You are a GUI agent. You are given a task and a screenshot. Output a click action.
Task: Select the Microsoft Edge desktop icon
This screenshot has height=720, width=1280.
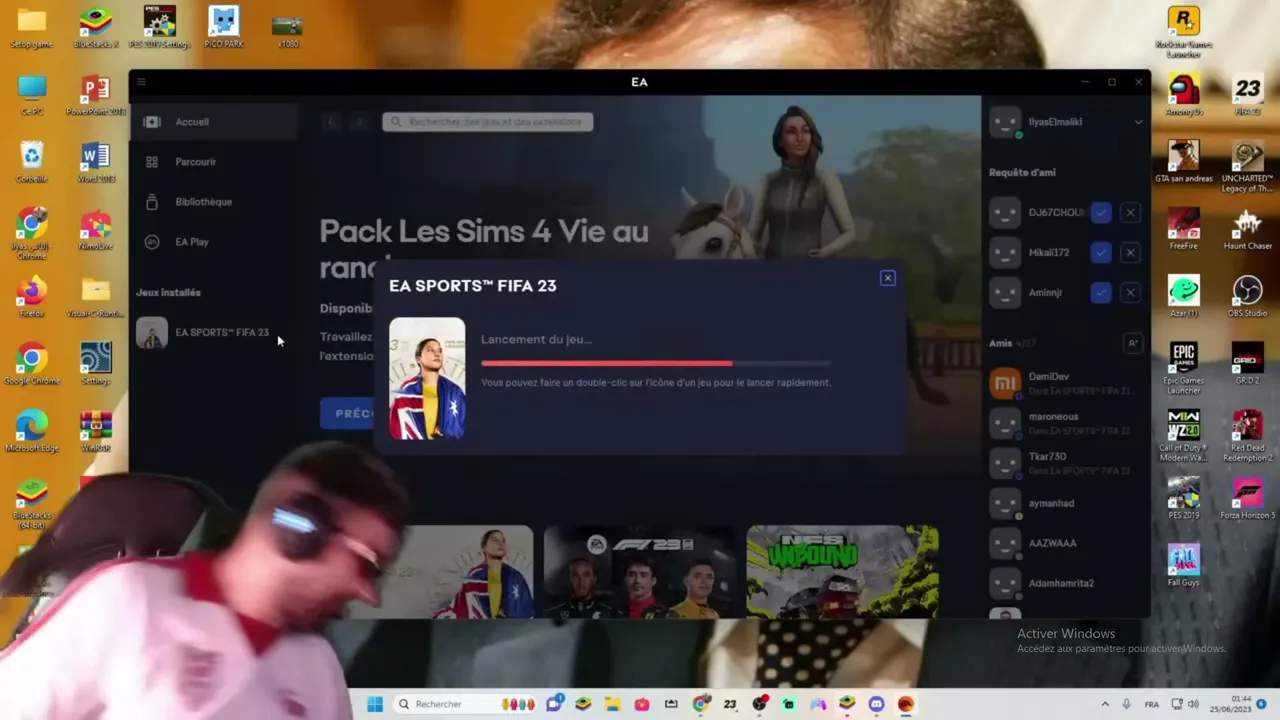coord(32,432)
